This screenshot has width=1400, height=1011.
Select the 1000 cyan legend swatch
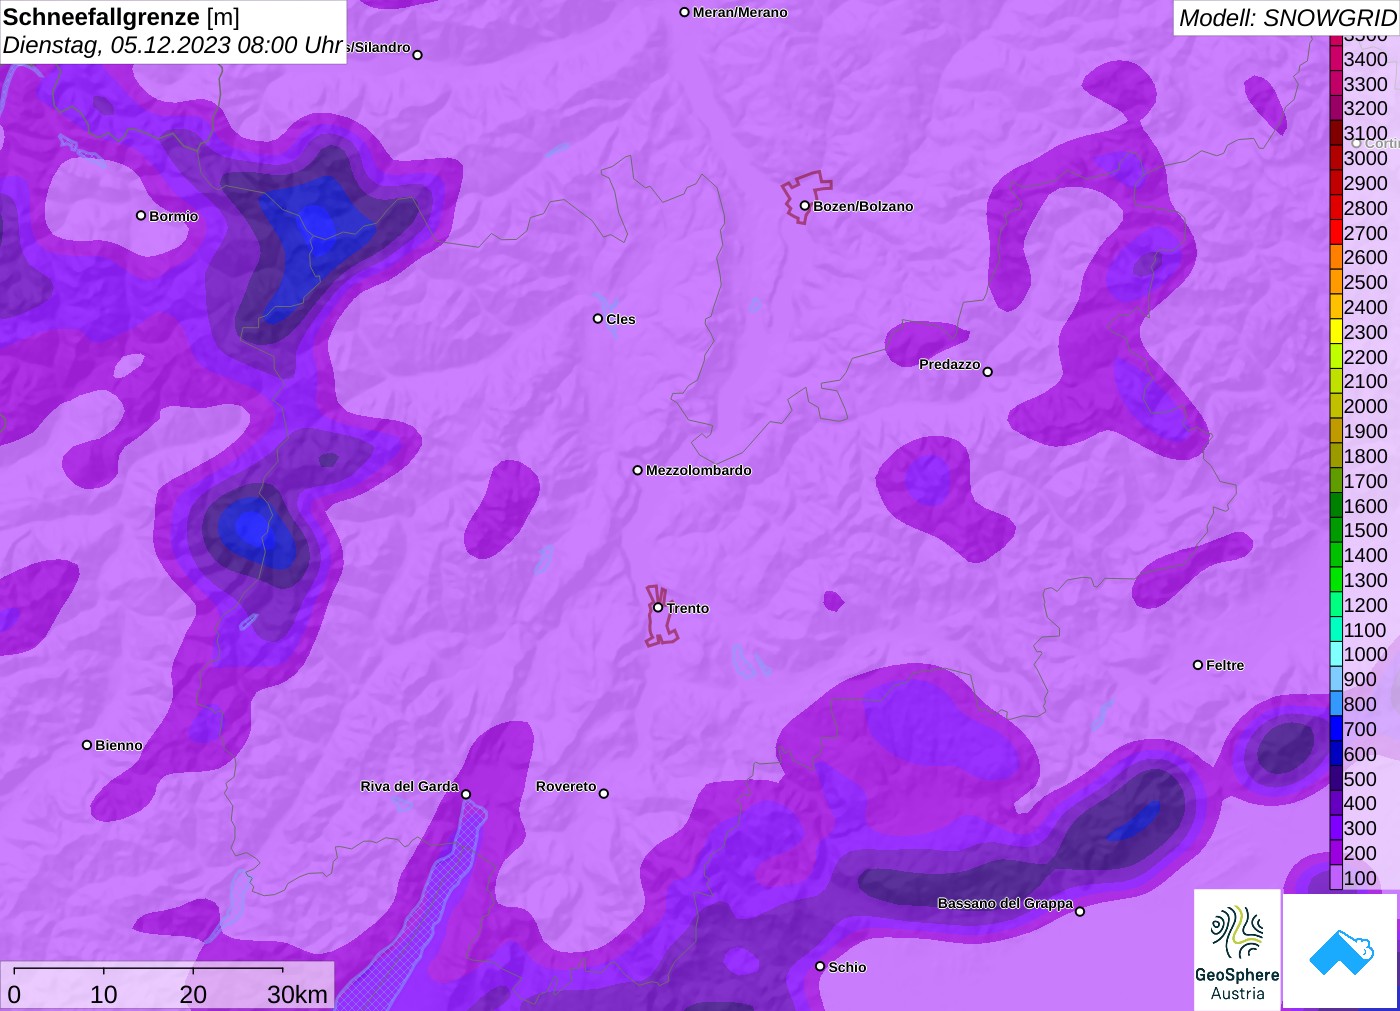pos(1336,654)
